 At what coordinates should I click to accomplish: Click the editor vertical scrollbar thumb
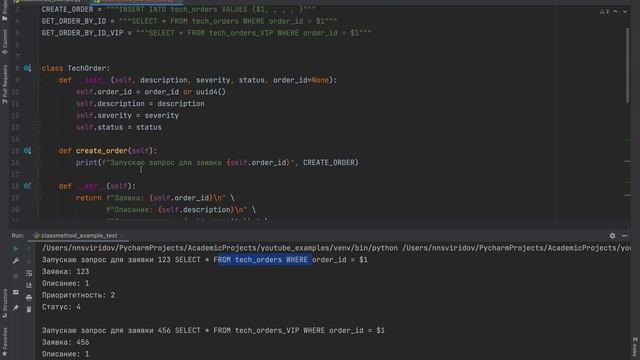[x=628, y=65]
